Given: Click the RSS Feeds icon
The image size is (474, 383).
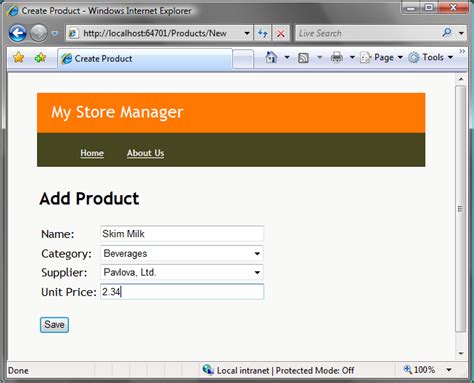Looking at the screenshot, I should pos(303,58).
